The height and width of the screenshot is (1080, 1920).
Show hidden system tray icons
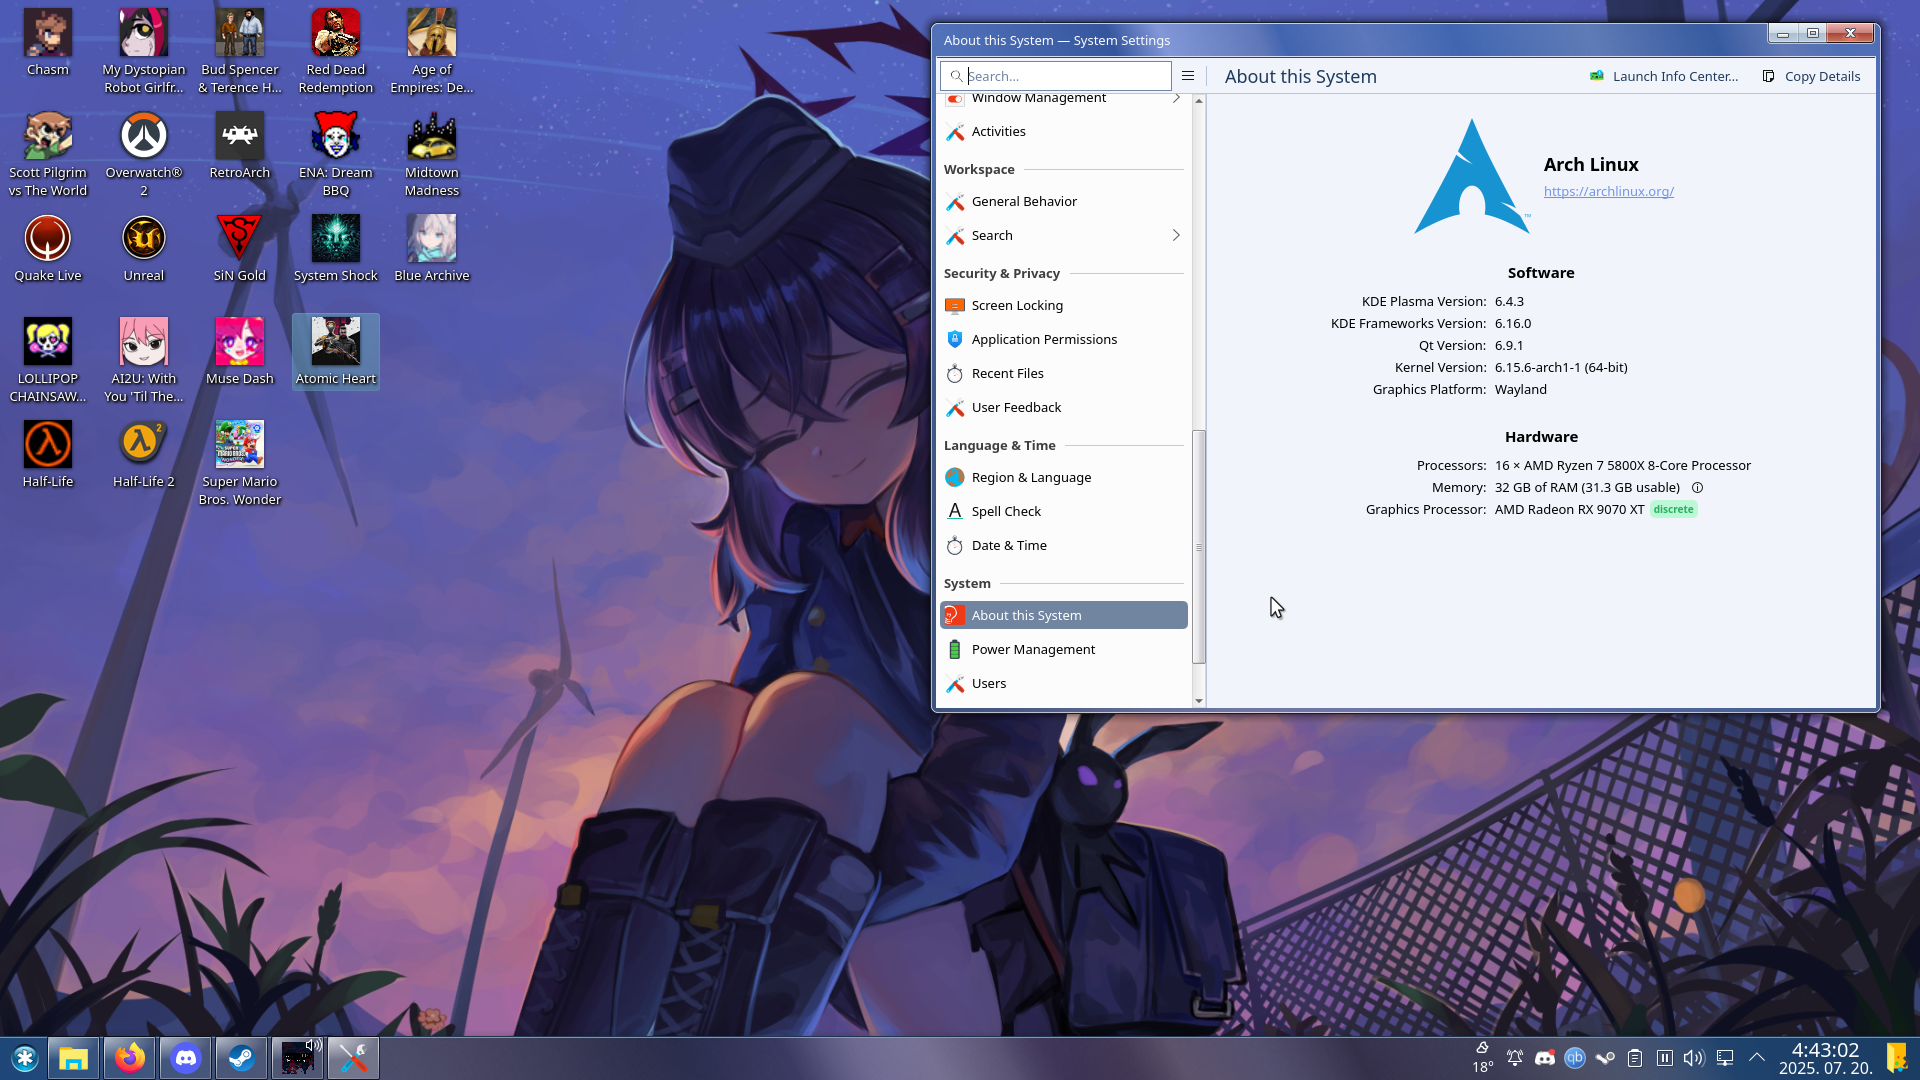(1757, 1058)
